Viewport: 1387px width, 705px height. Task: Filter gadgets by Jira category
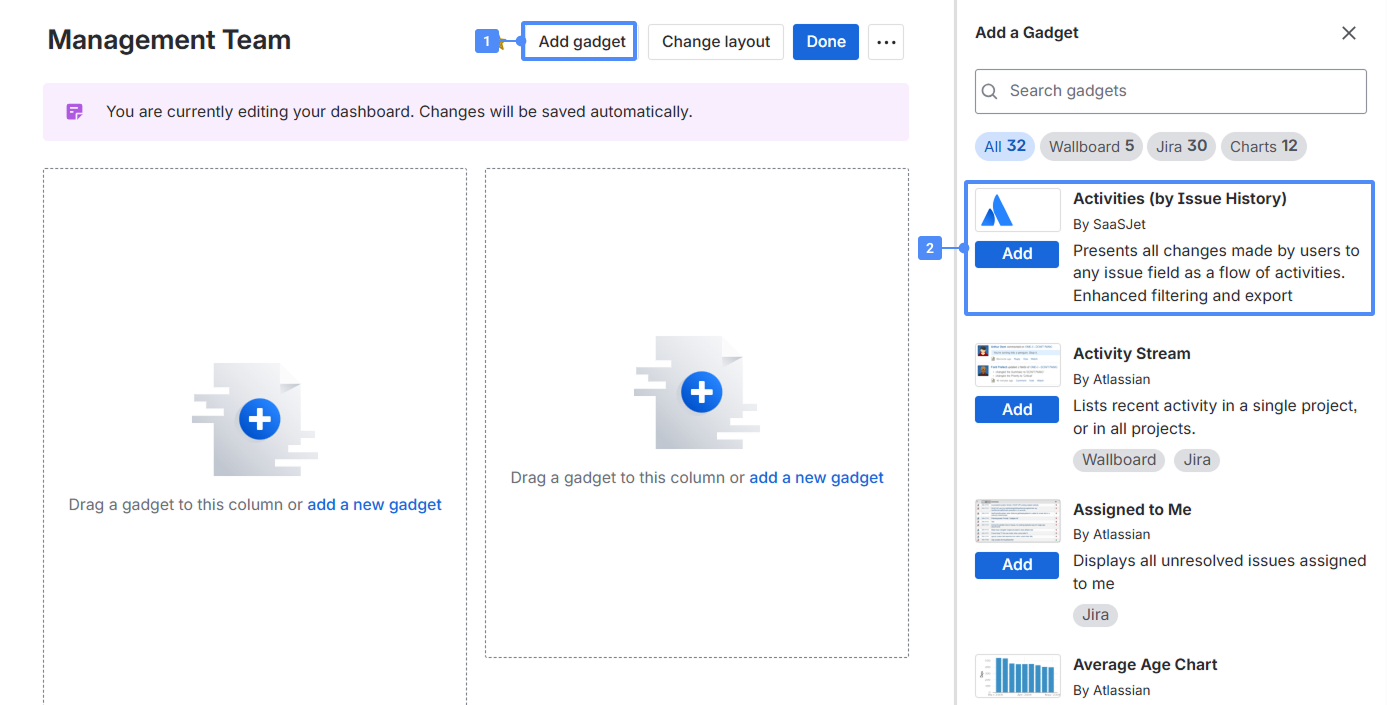click(1181, 146)
